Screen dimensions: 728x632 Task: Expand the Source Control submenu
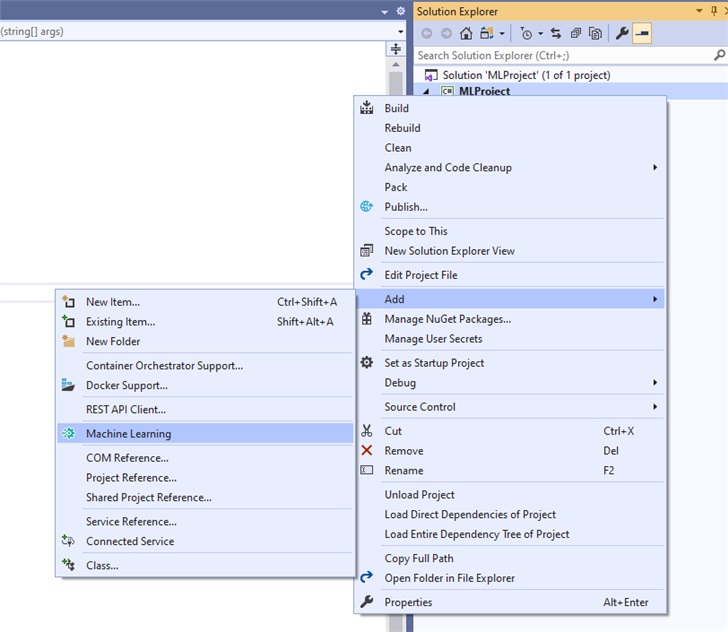point(511,407)
